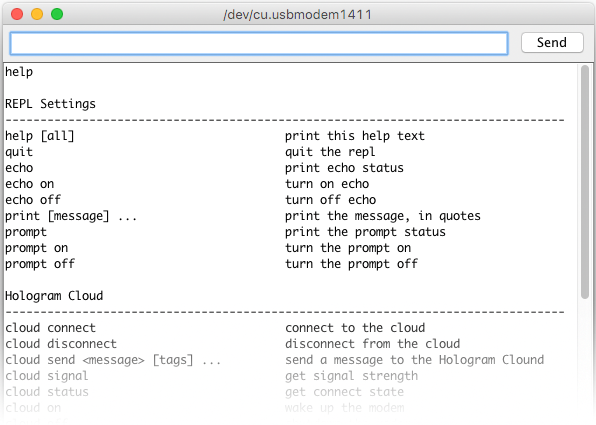
Task: Click the 'REPL Settings' section heading
Action: (51, 104)
